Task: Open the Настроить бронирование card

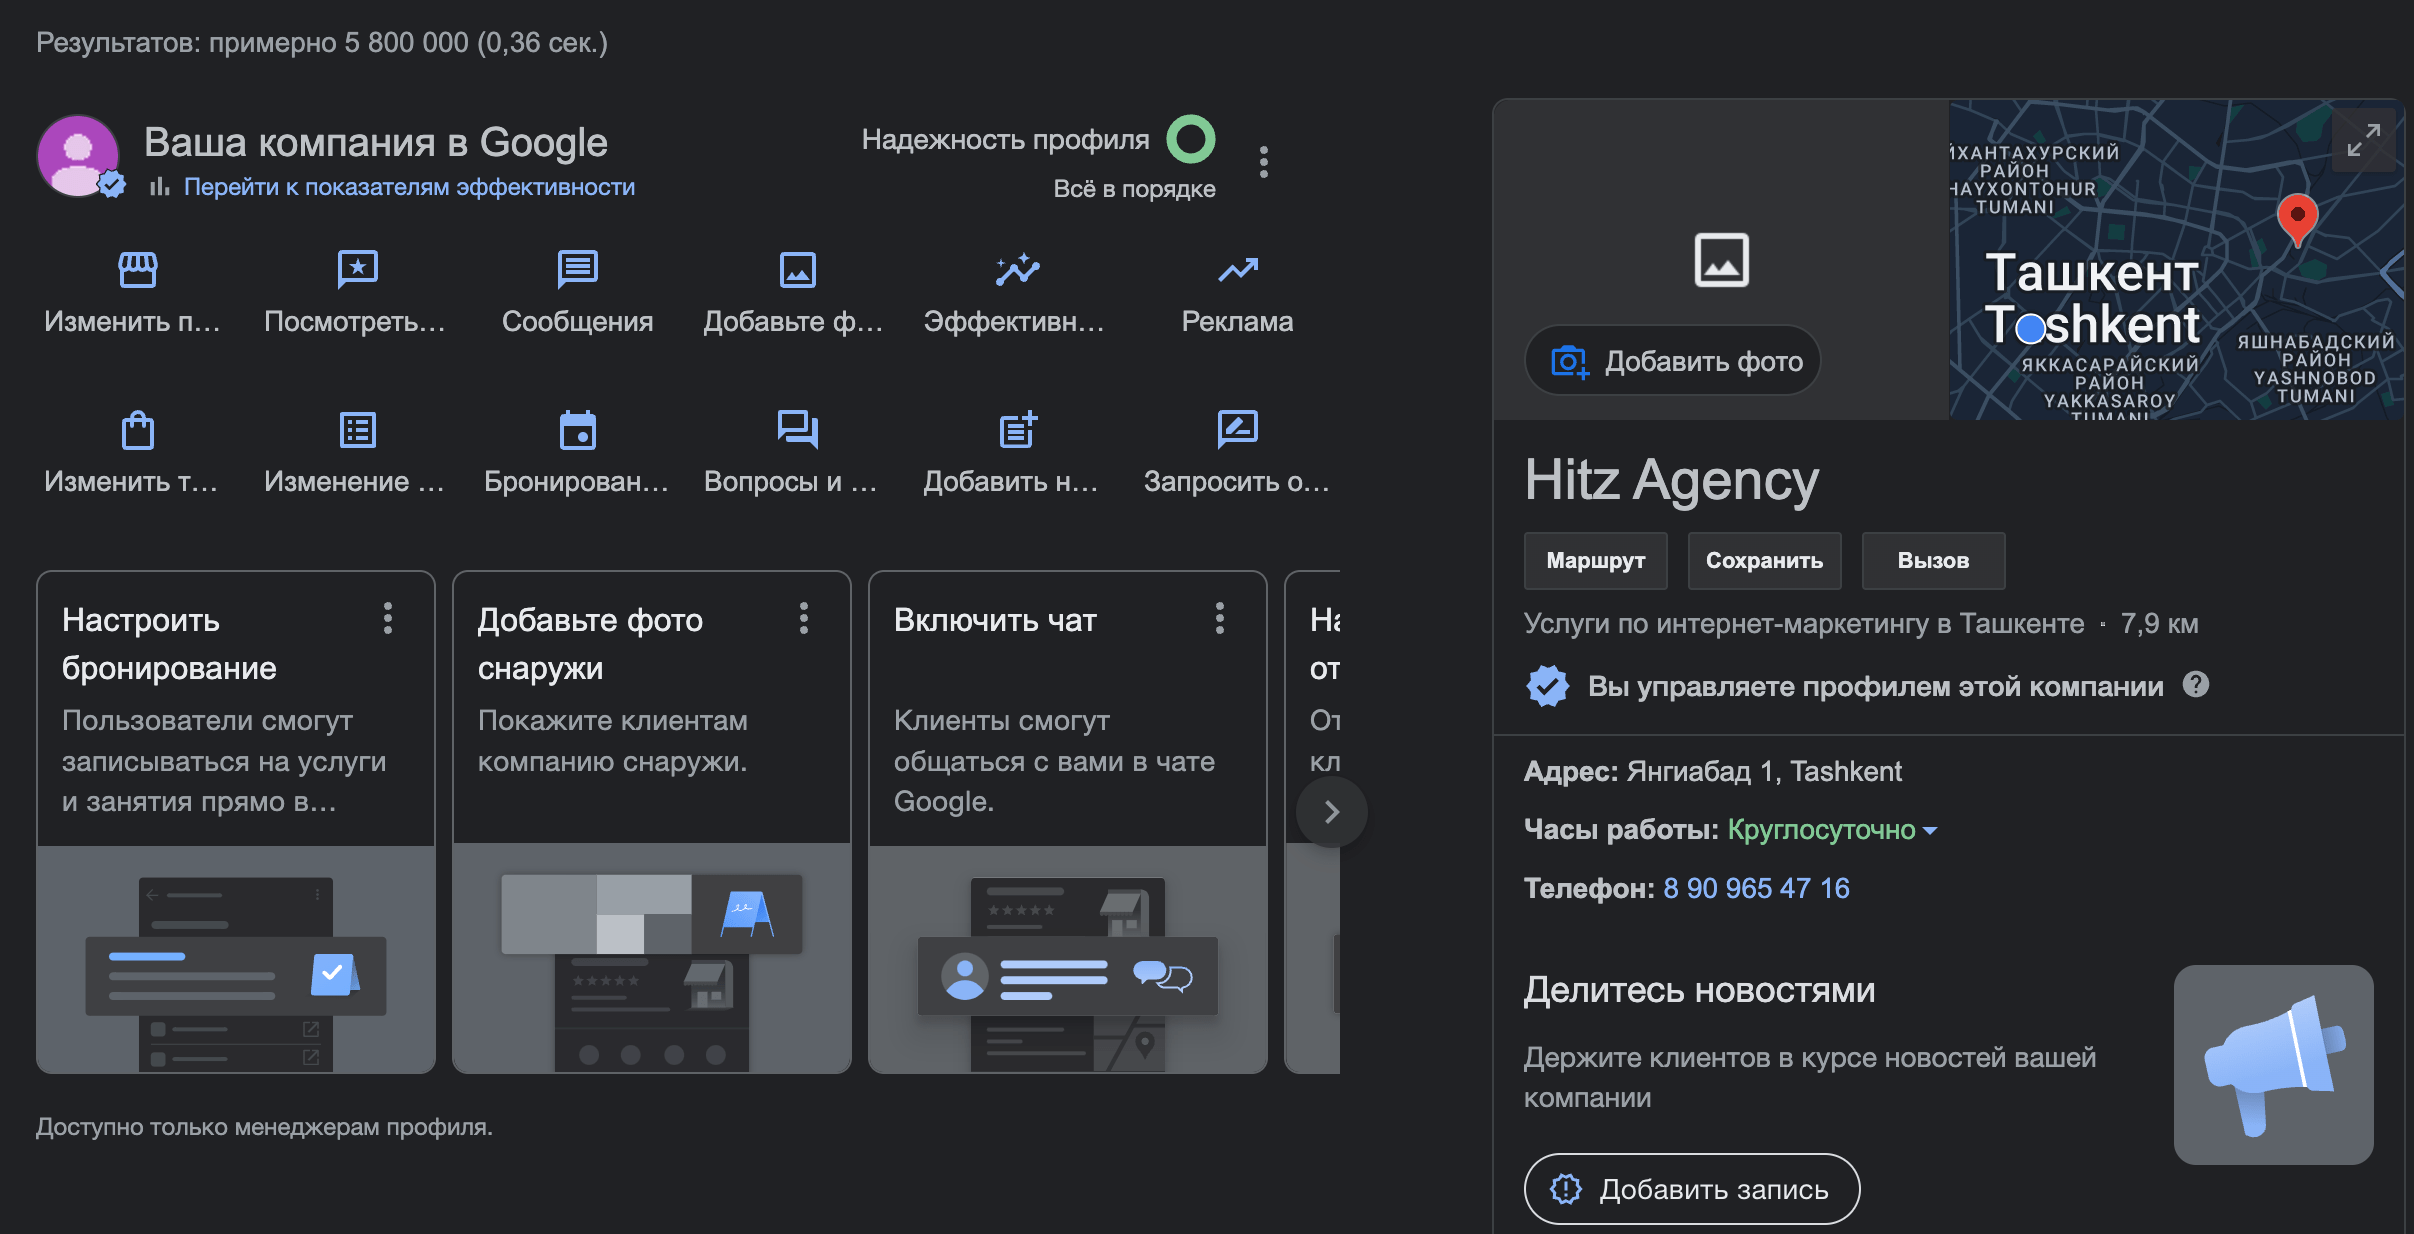Action: pos(236,822)
